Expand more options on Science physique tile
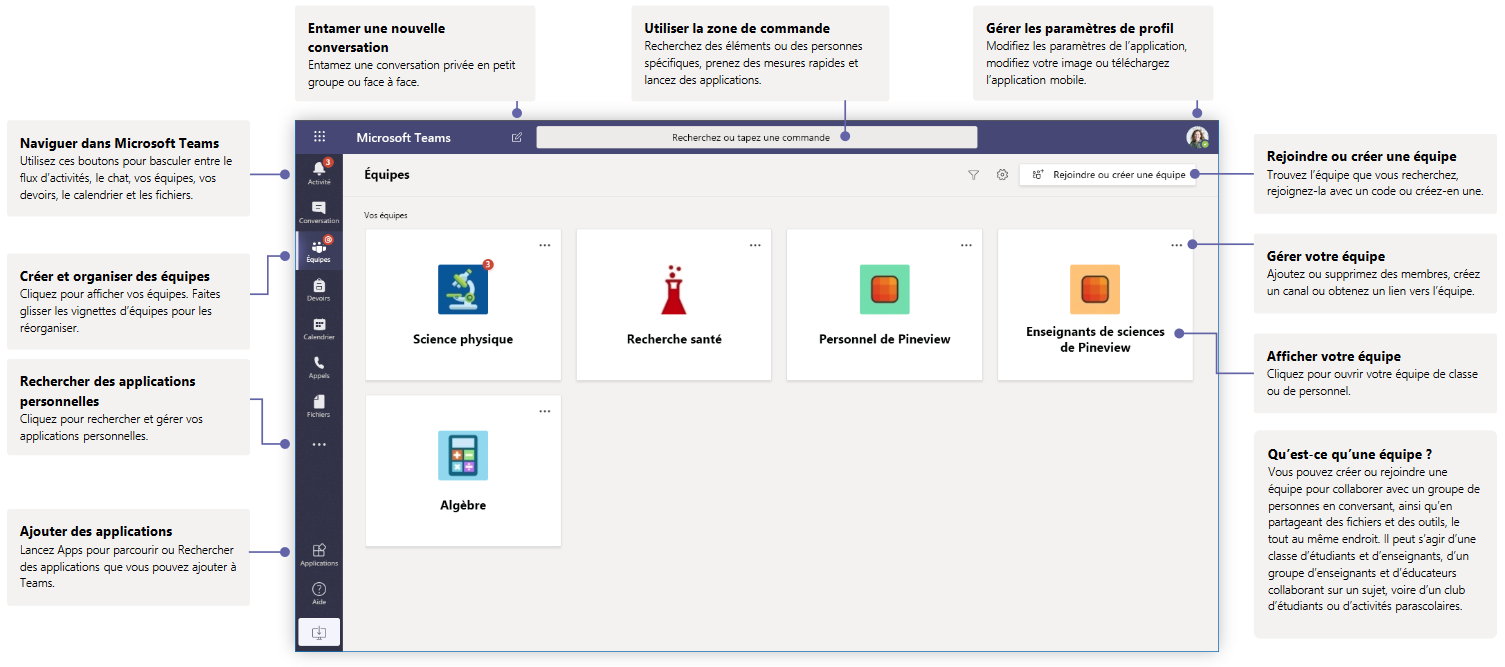 point(545,245)
